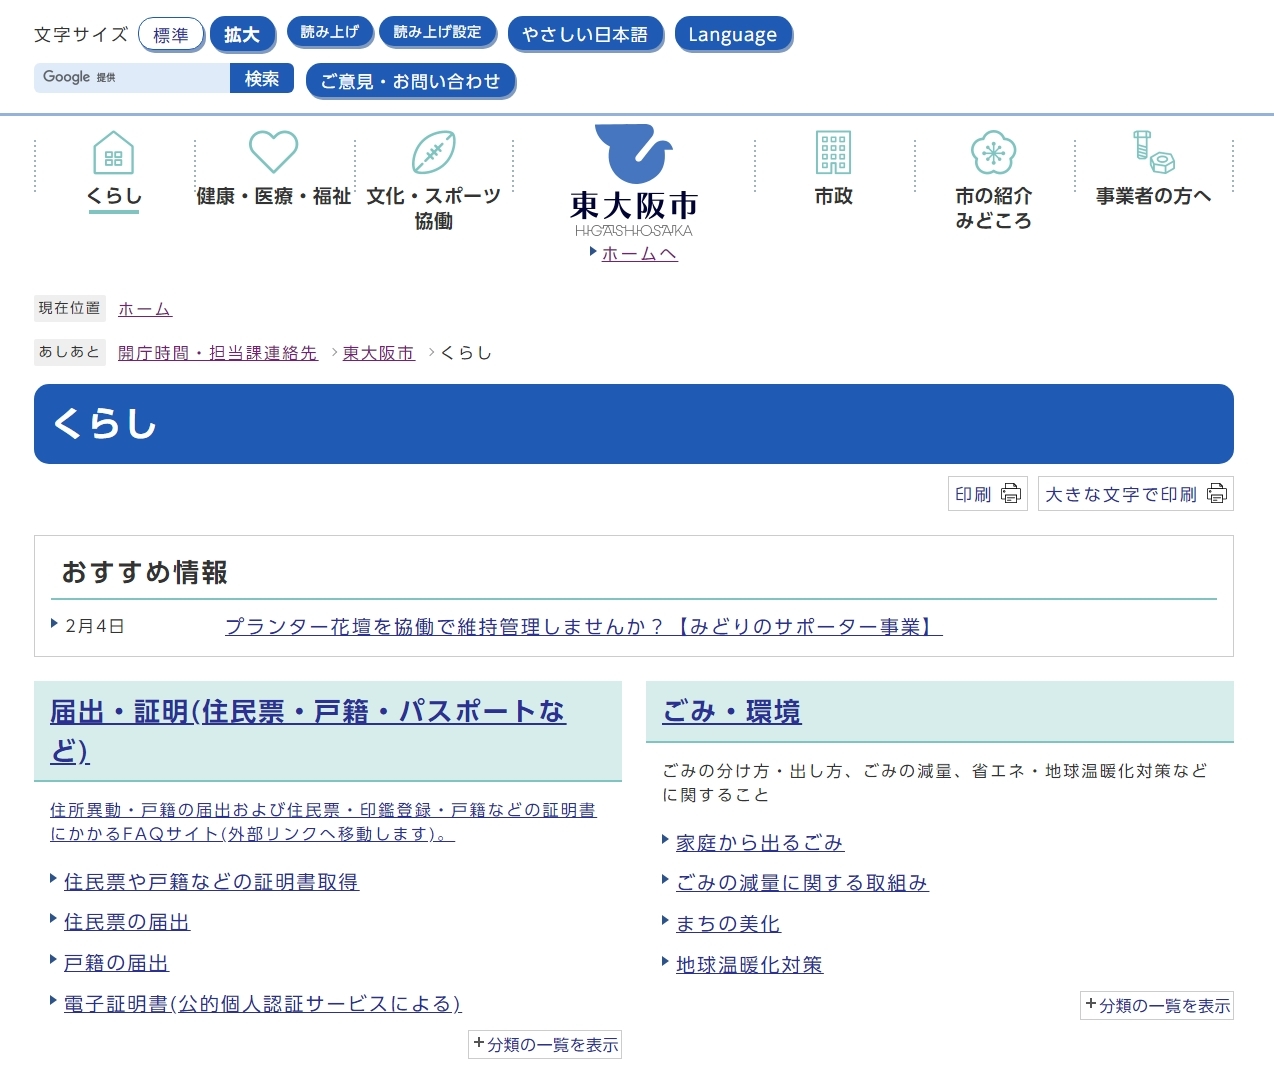Image resolution: width=1274 pixels, height=1069 pixels.
Task: Open the プランター花壇 みどりのサポーター事業 link
Action: click(x=582, y=627)
